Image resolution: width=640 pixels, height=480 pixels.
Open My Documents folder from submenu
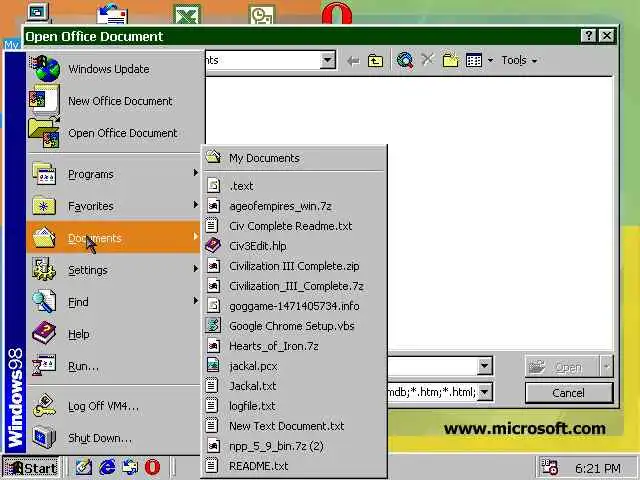coord(294,158)
